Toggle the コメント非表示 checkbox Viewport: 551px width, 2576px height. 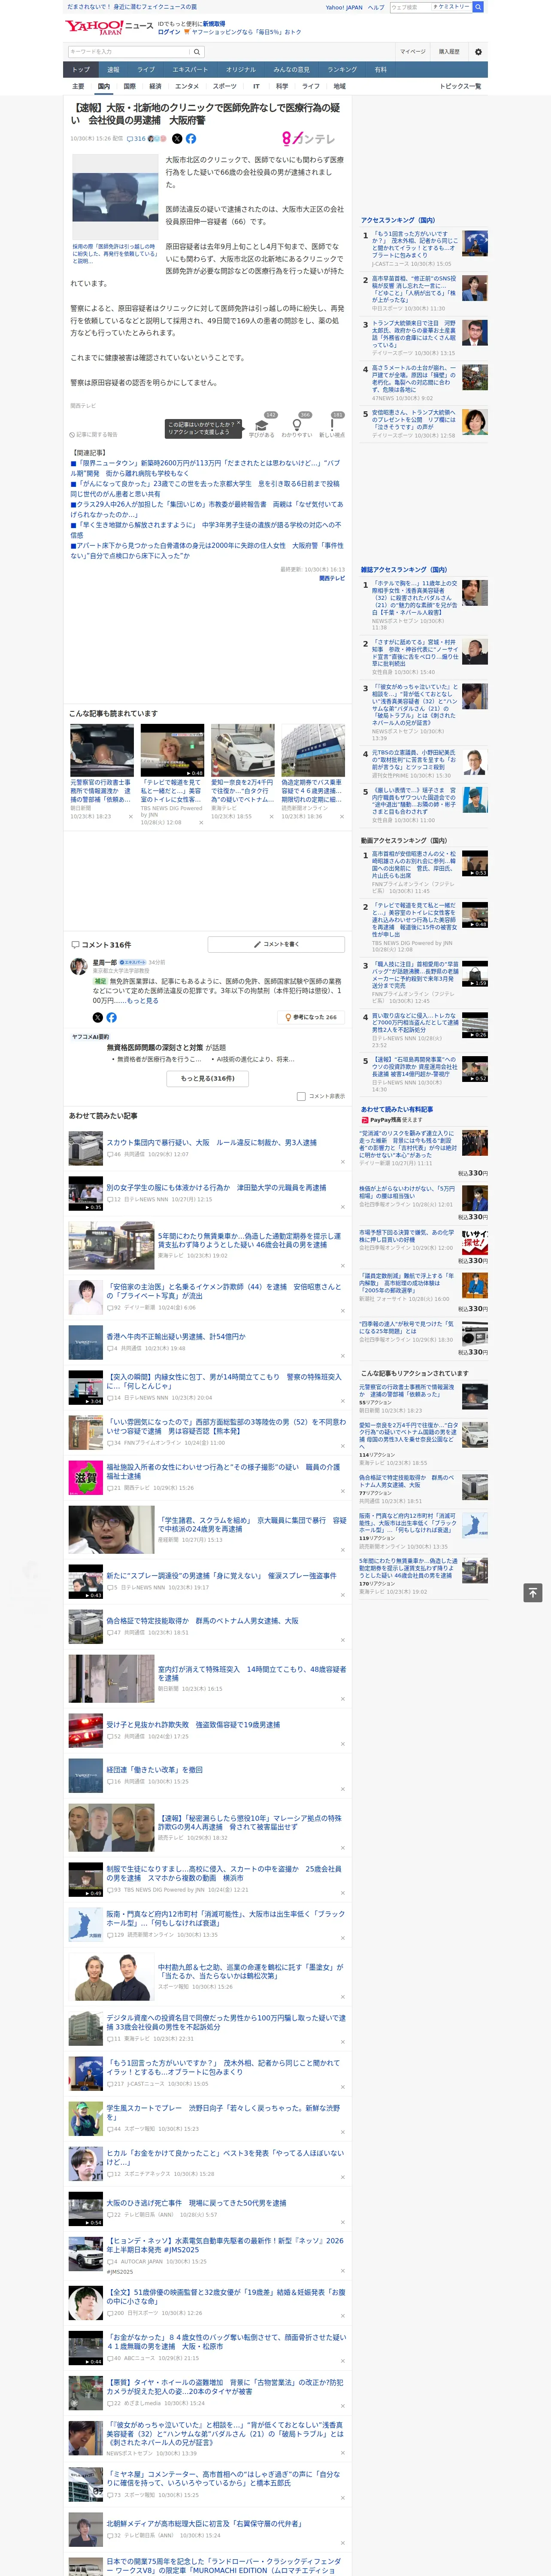click(x=301, y=1096)
